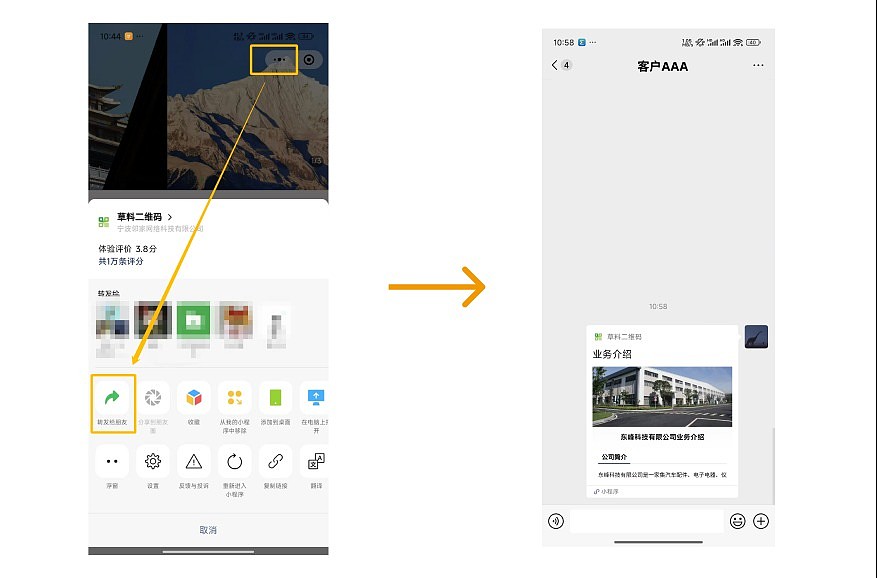The image size is (877, 578).
Task: Tap the 公司简介 heading in the card
Action: tap(614, 457)
